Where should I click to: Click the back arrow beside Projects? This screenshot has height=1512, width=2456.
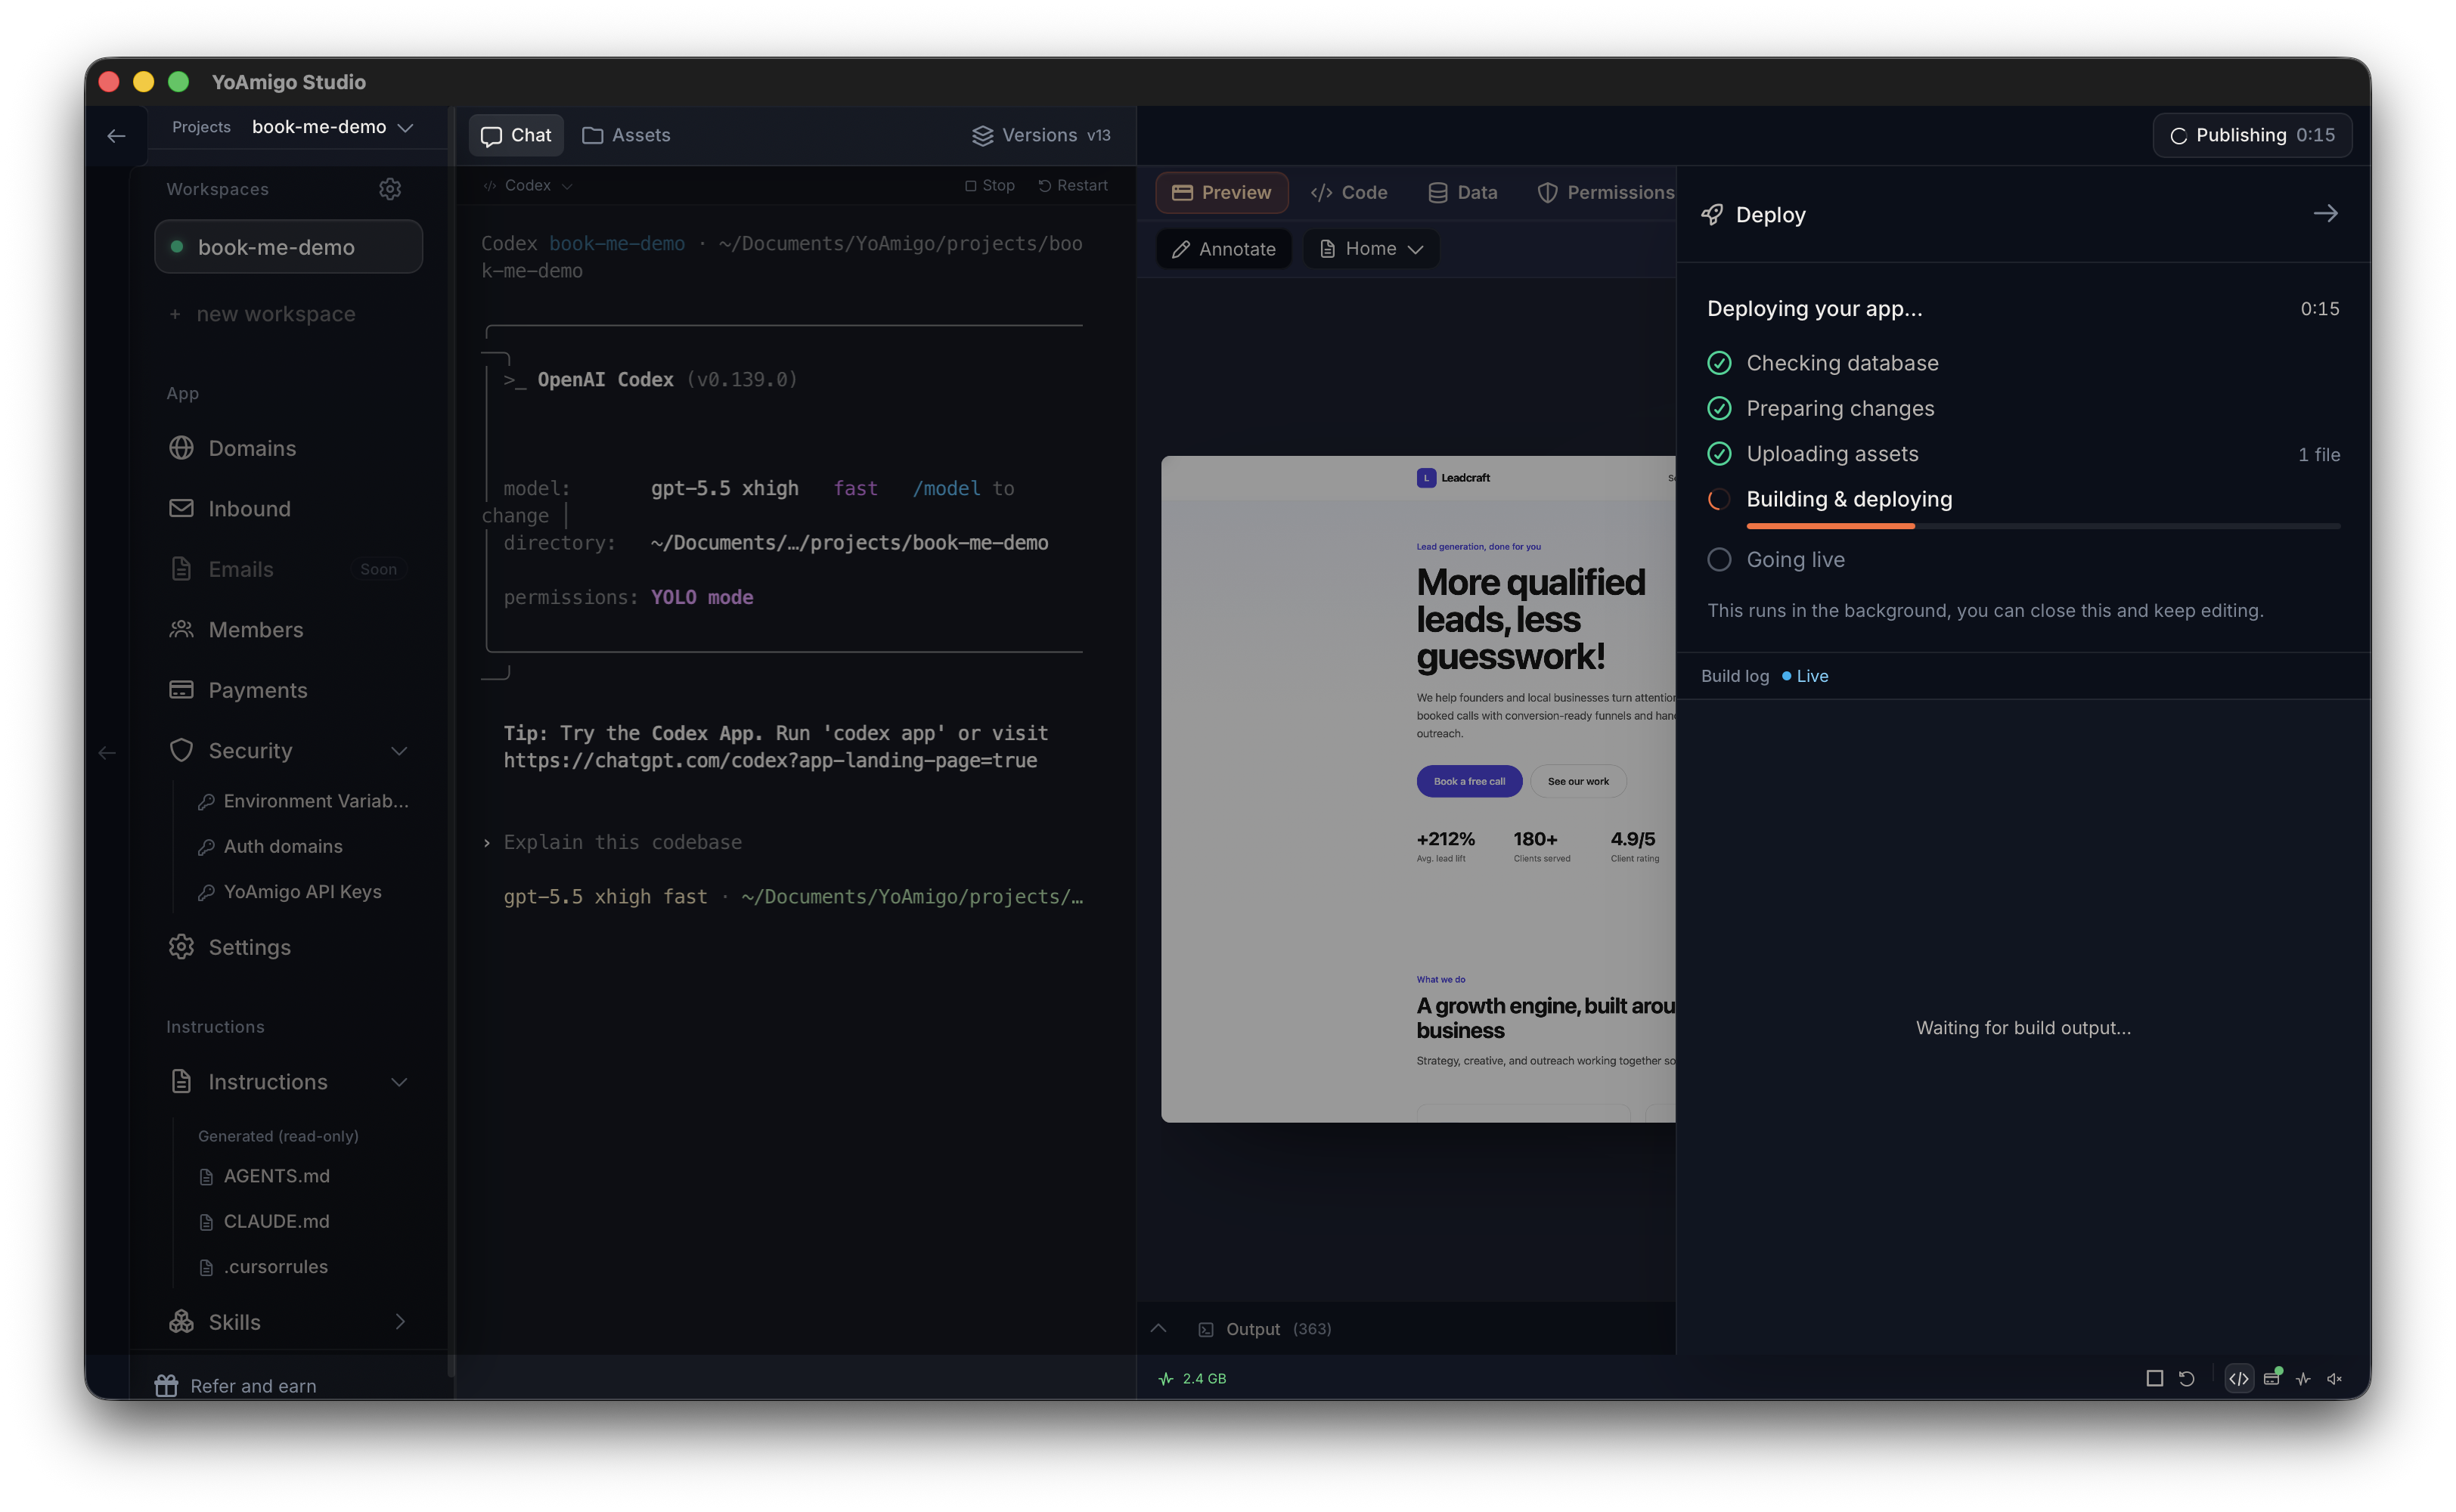pos(116,135)
